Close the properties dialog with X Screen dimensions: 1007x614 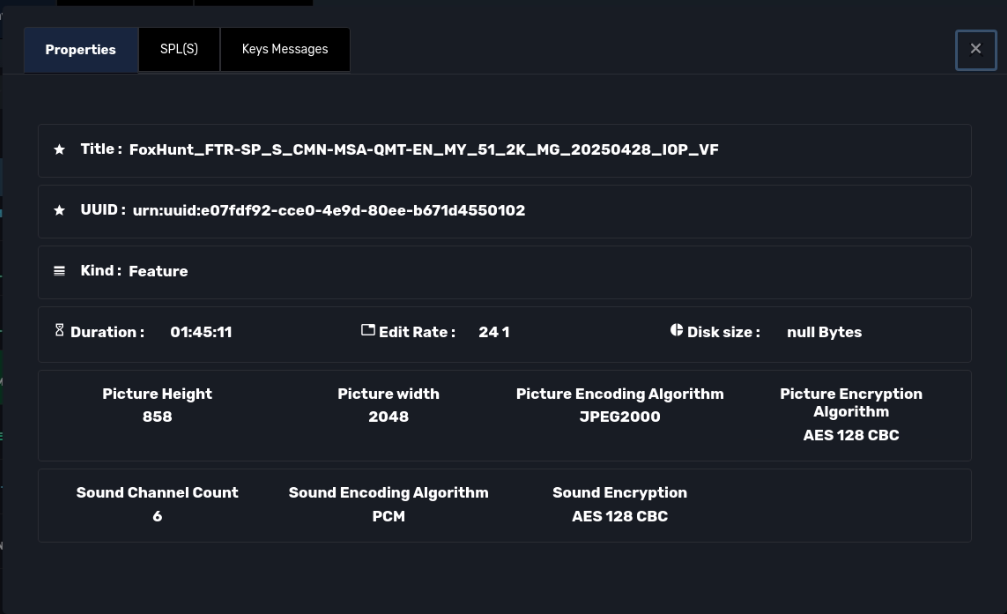[x=975, y=49]
